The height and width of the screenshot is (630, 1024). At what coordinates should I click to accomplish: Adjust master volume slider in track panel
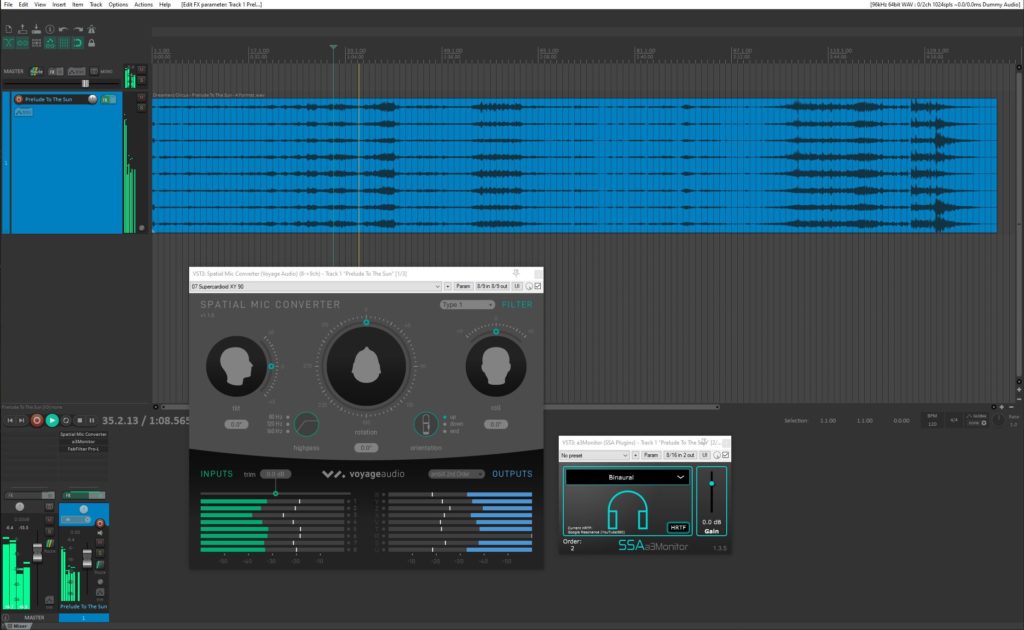[85, 84]
